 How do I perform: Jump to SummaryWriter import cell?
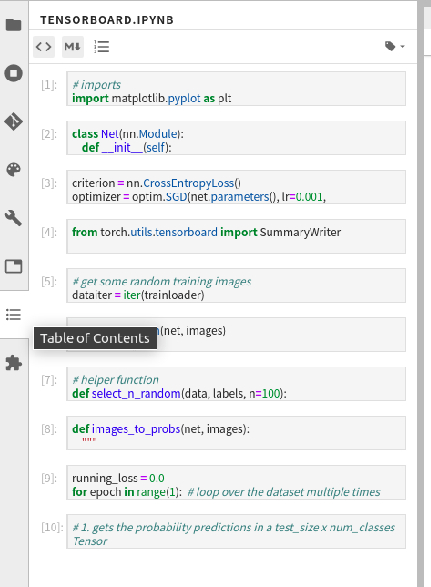tap(236, 237)
